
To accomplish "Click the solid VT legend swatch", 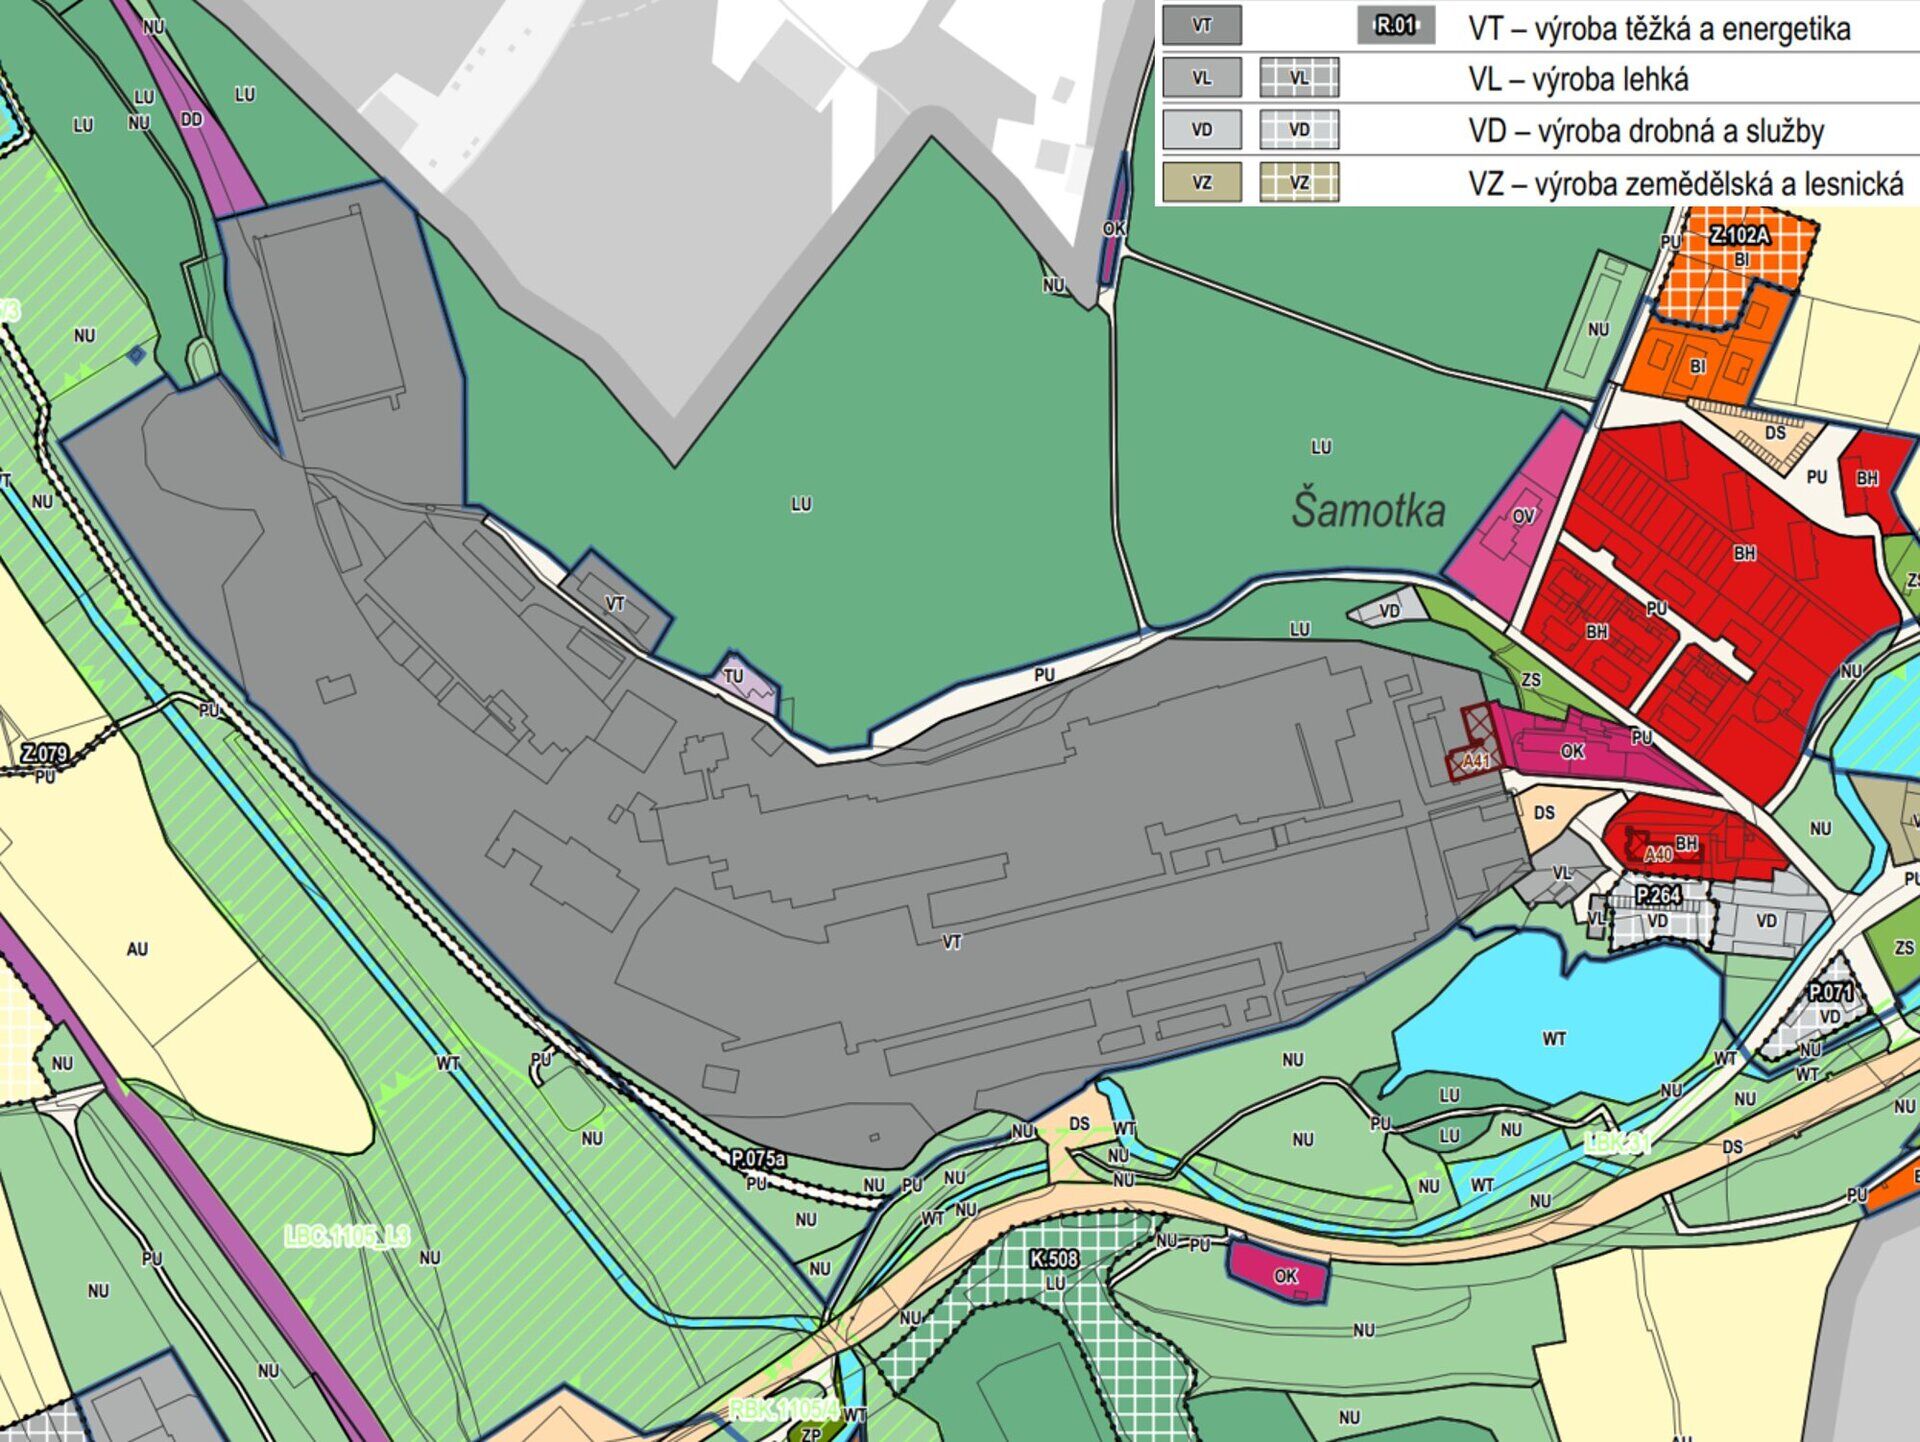I will coord(1202,26).
